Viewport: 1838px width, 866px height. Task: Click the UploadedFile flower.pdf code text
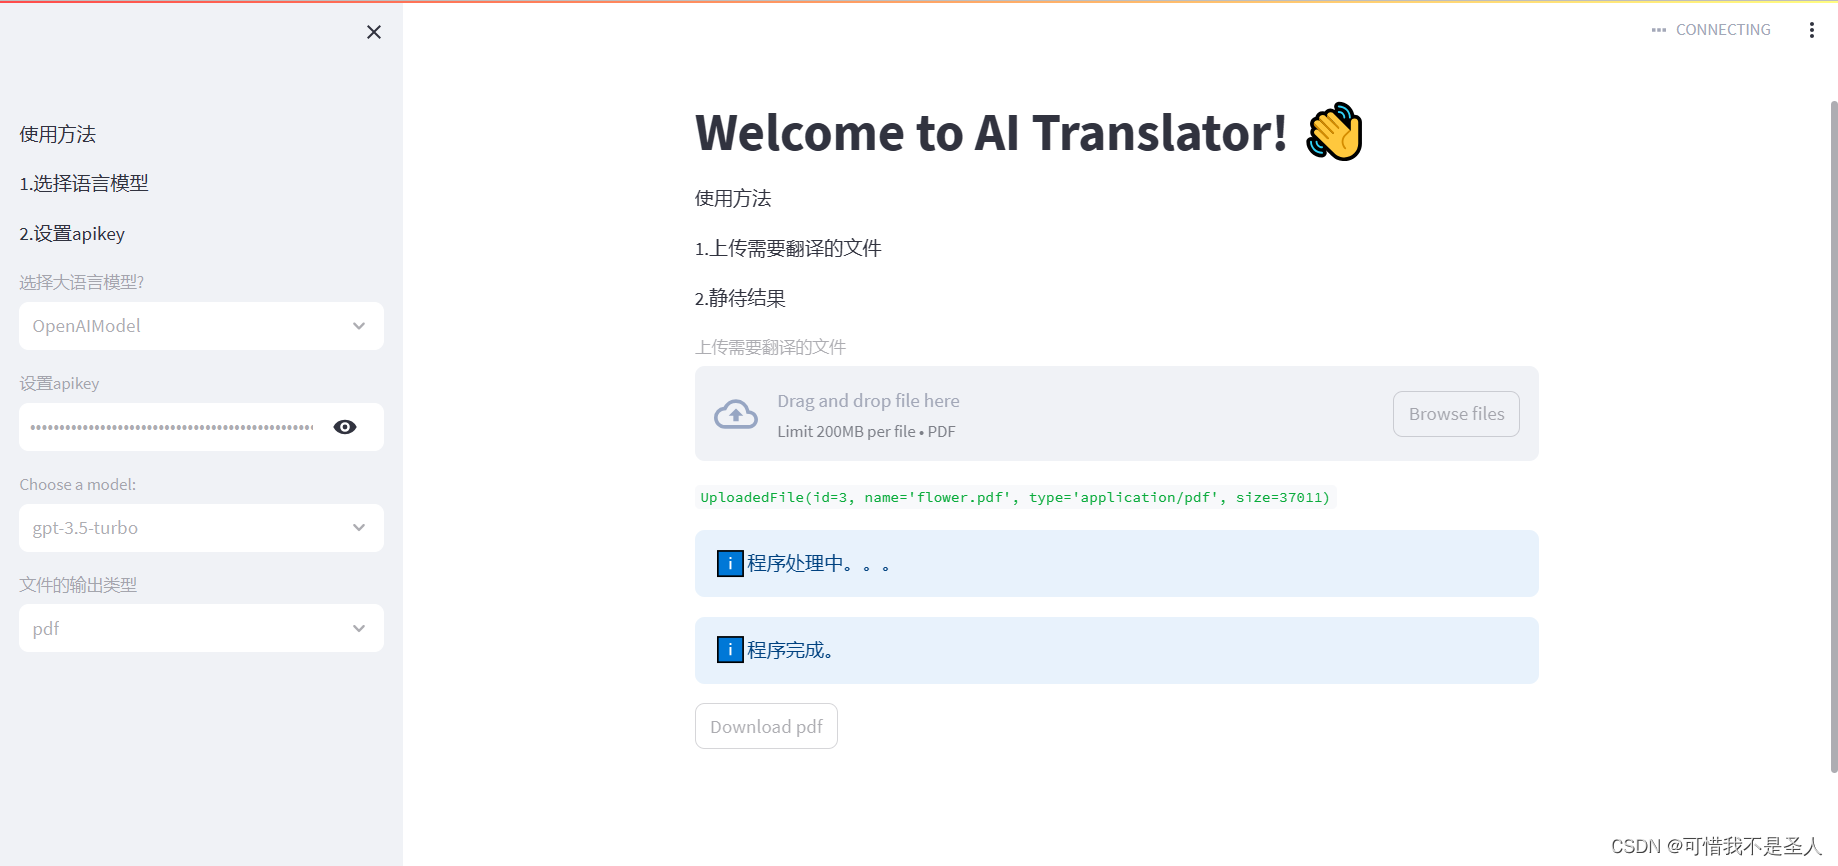click(1015, 497)
